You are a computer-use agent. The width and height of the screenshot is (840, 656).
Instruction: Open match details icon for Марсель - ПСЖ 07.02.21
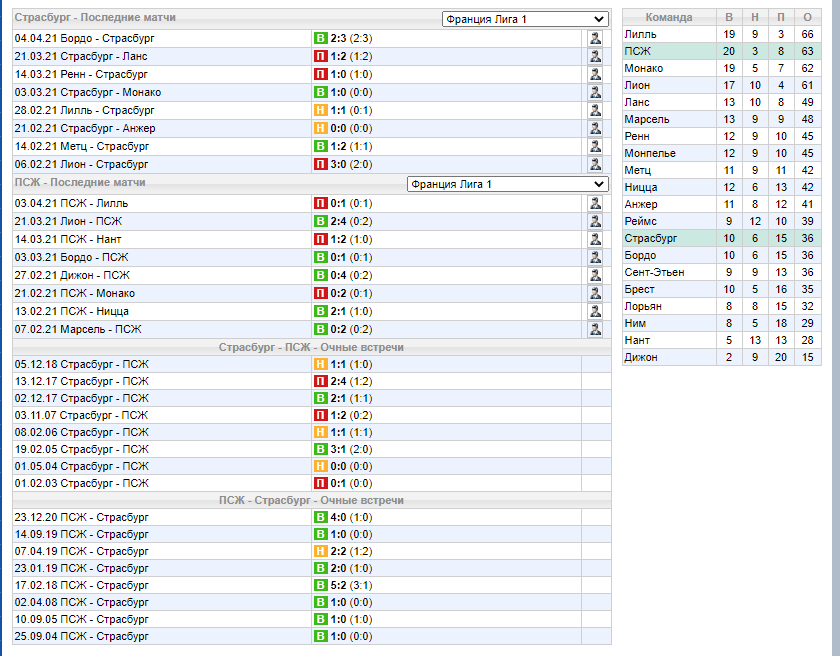(x=595, y=329)
